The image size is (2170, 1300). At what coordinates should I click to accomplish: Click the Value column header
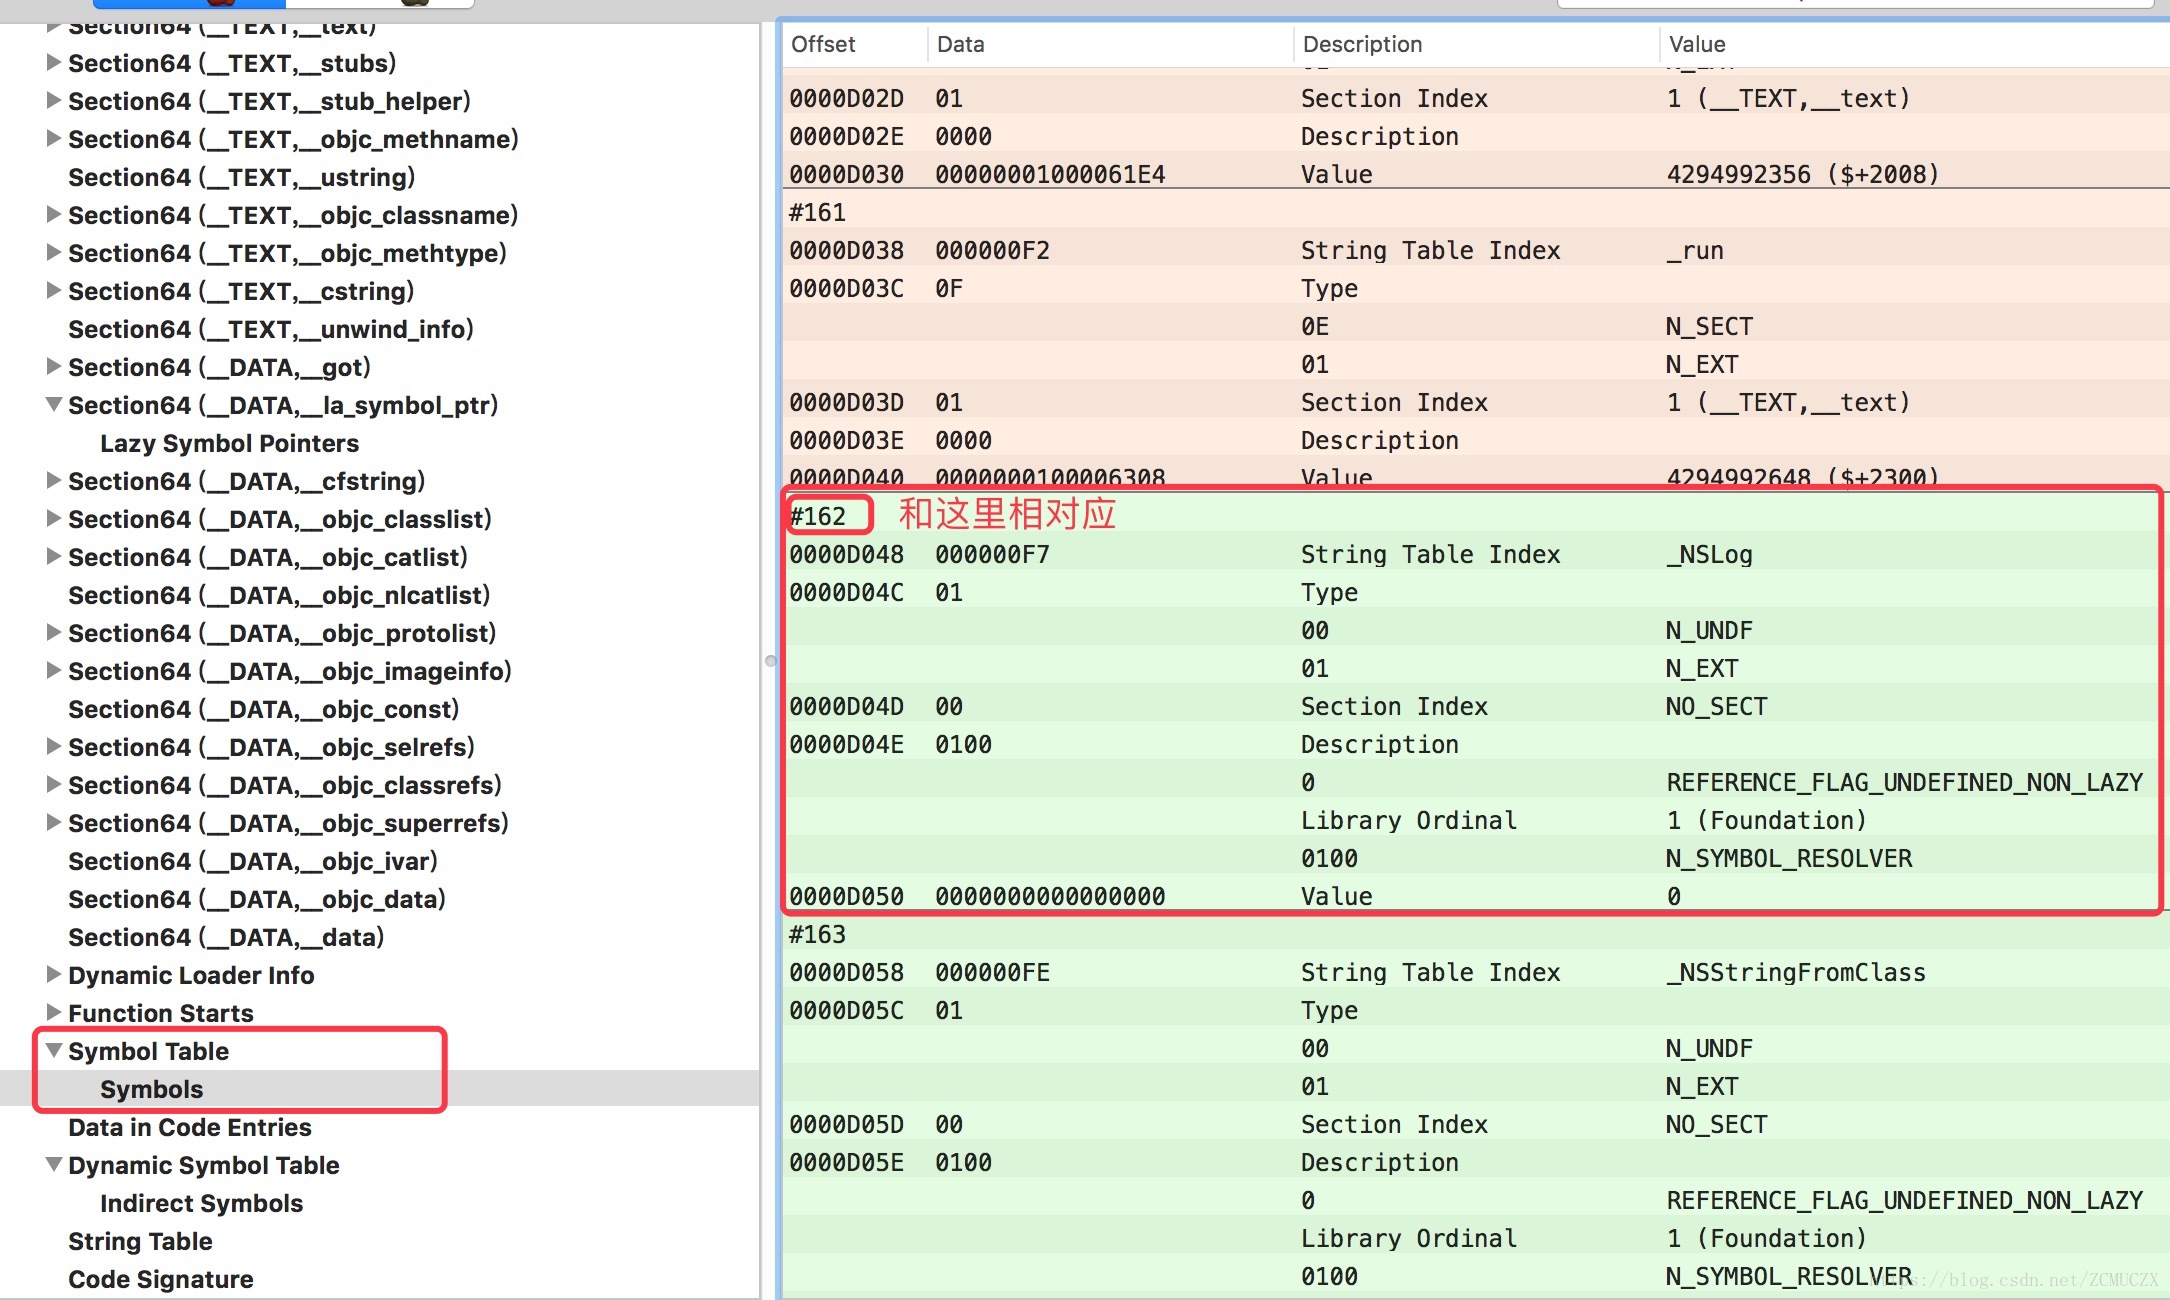pos(1697,44)
